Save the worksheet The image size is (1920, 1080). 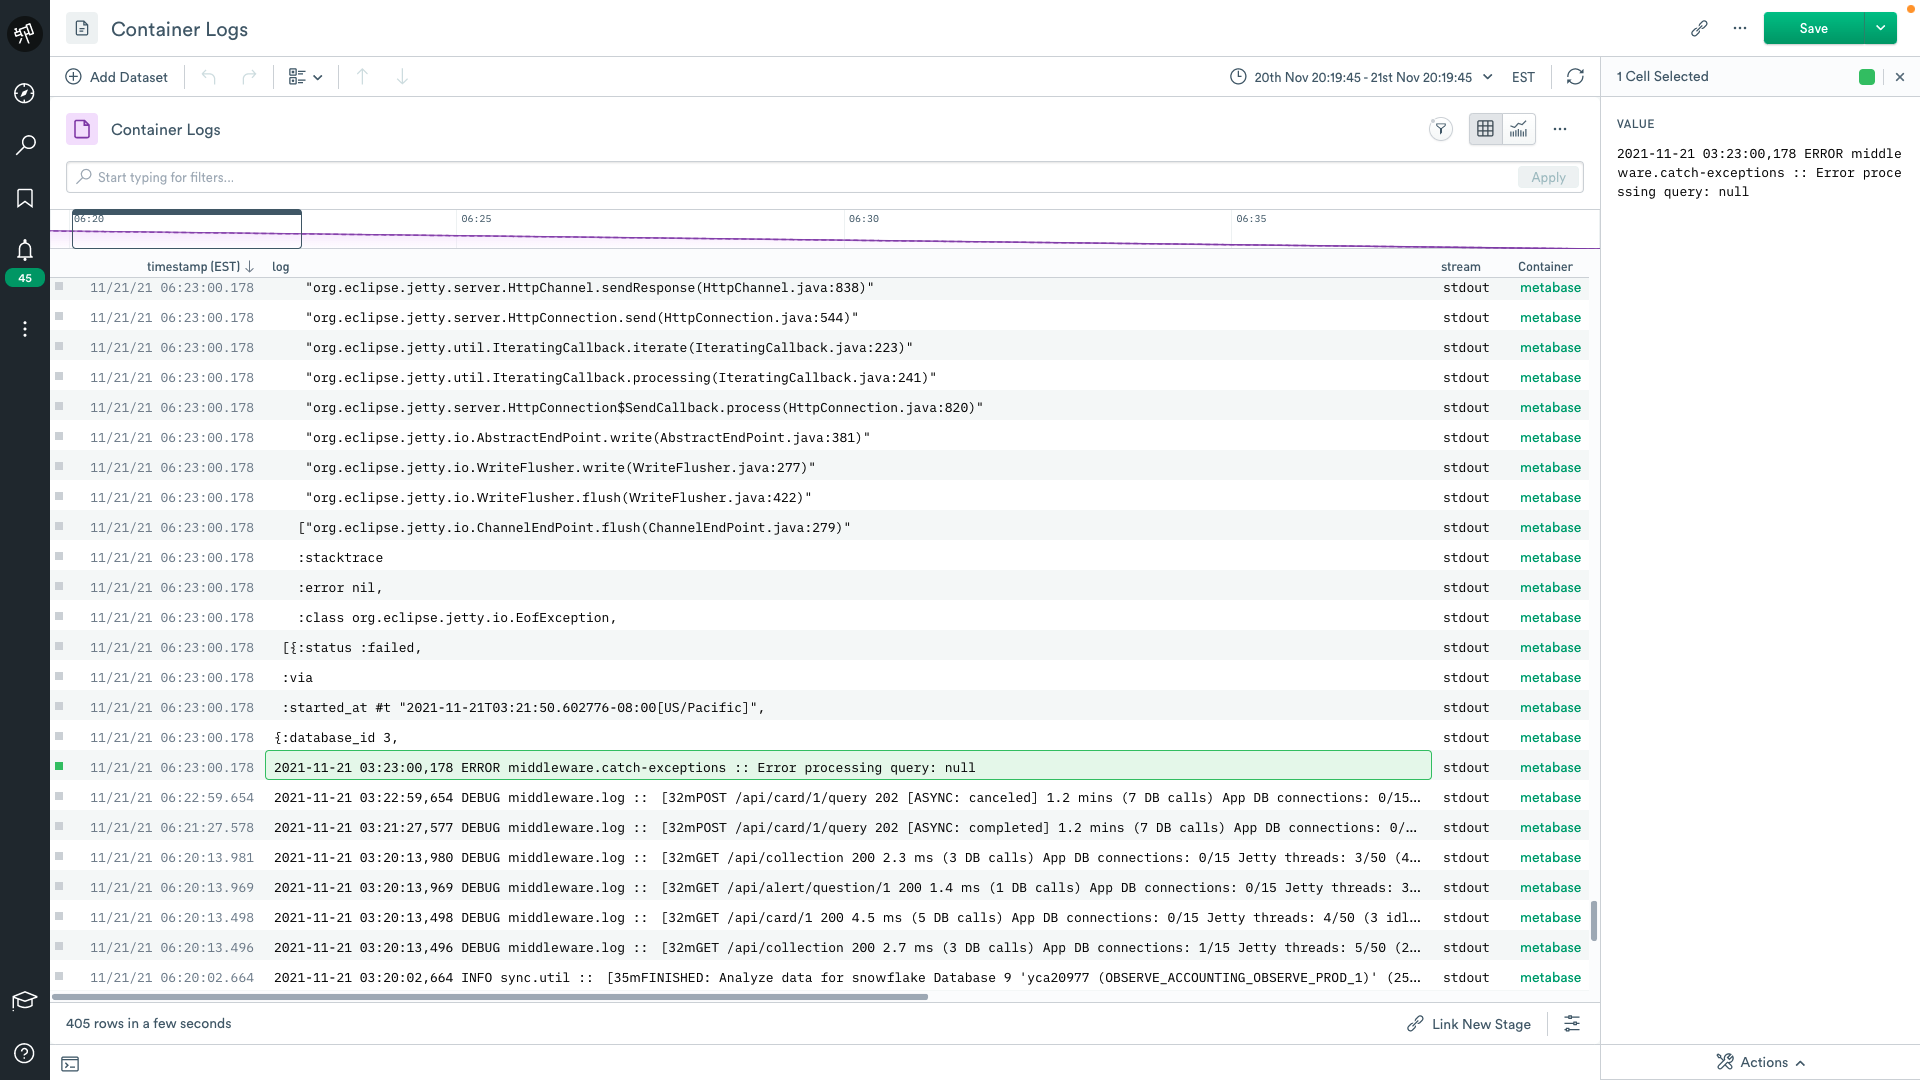[1813, 28]
